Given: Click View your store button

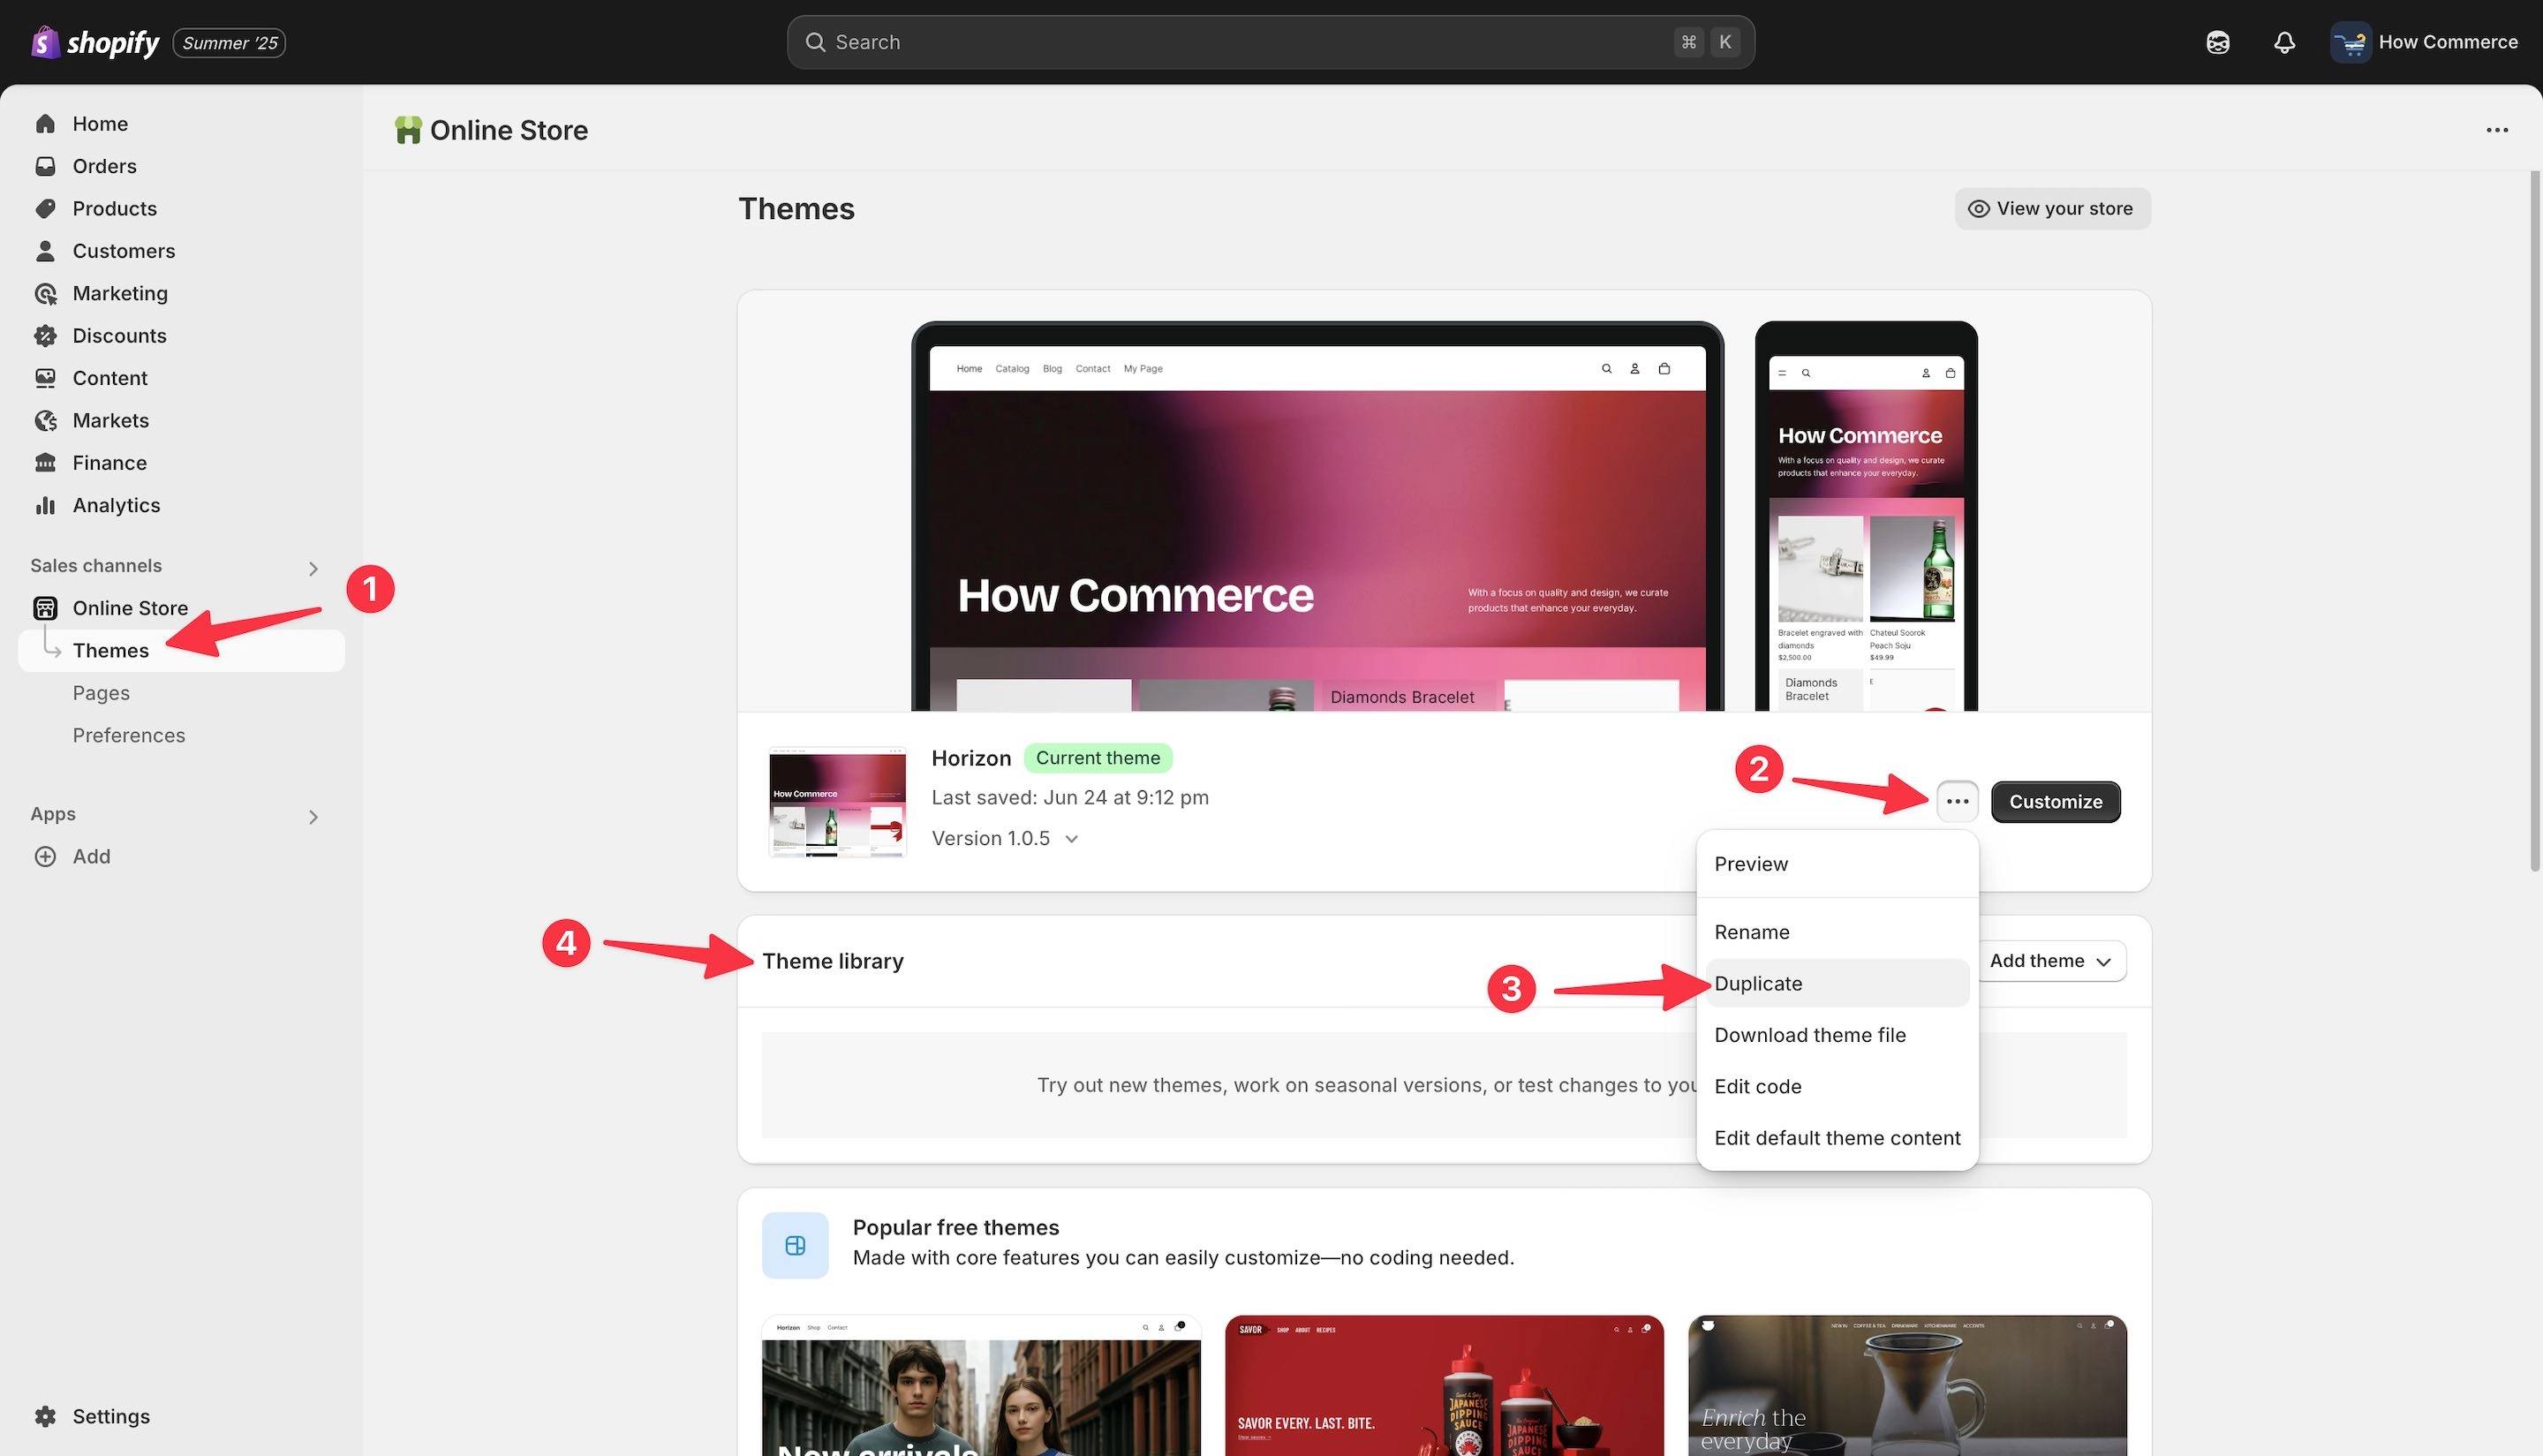Looking at the screenshot, I should point(2052,208).
